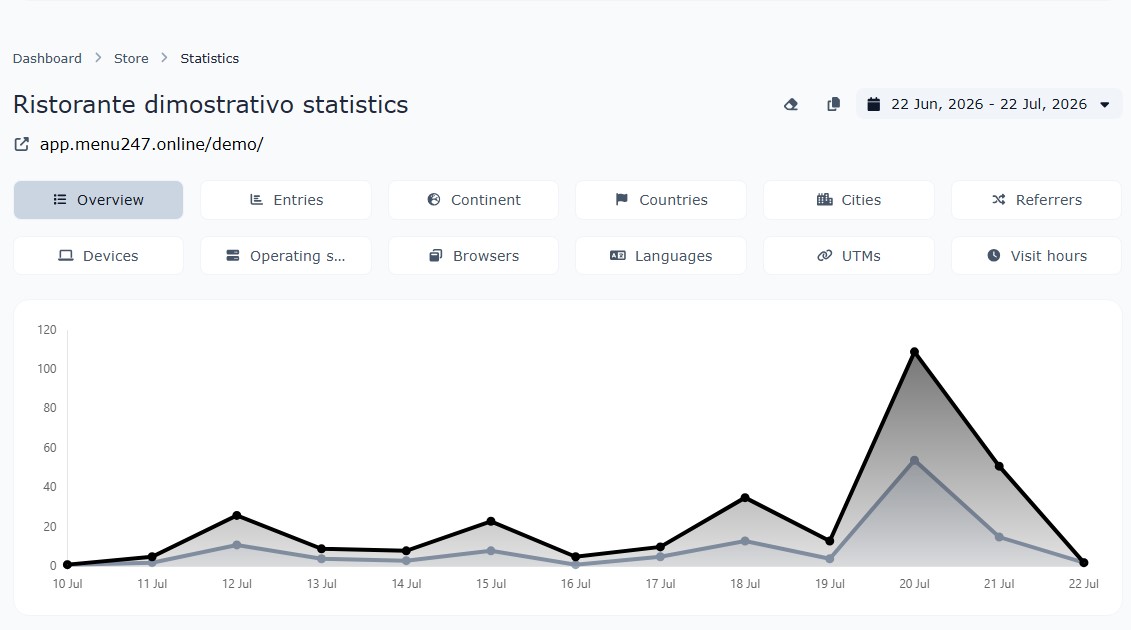Expand the date range dropdown arrow
This screenshot has height=630, width=1131.
pyautogui.click(x=1104, y=105)
